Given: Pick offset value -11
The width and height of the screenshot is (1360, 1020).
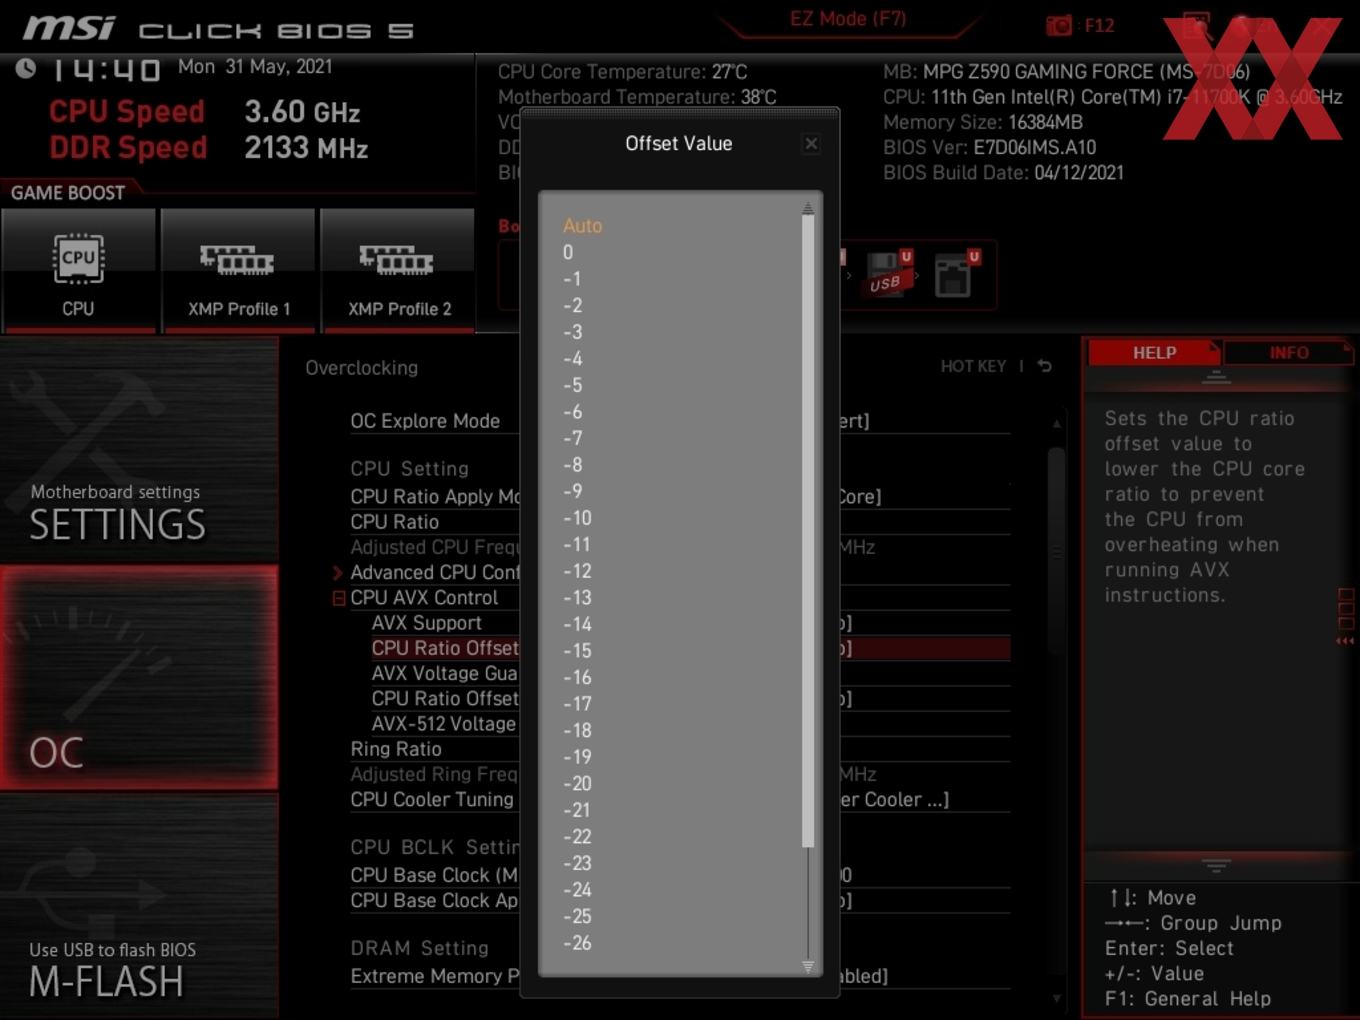Looking at the screenshot, I should 577,545.
